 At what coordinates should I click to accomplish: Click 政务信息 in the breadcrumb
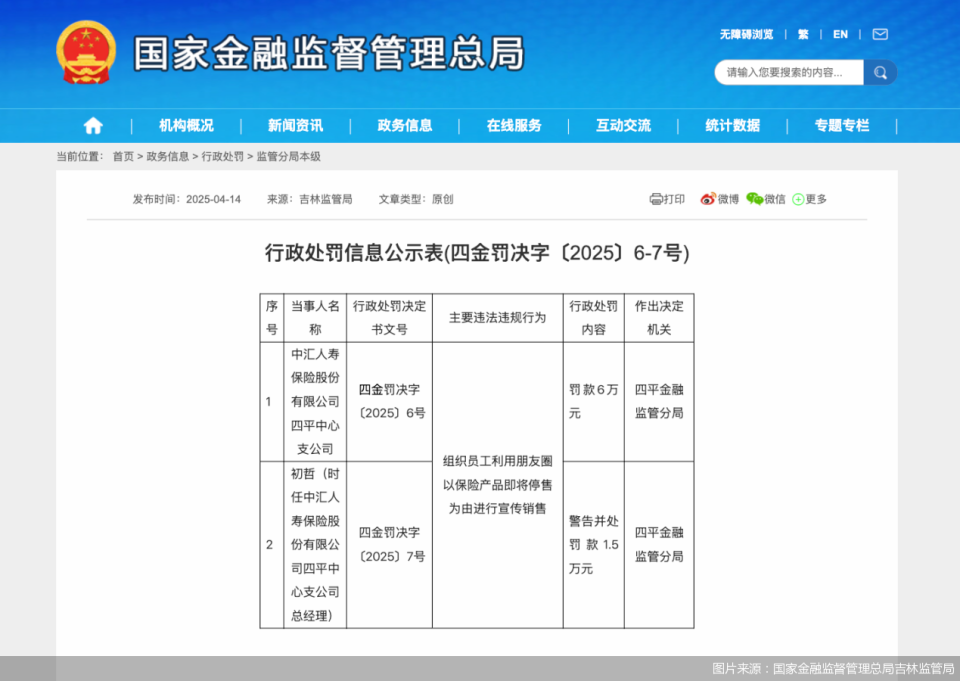[x=168, y=157]
